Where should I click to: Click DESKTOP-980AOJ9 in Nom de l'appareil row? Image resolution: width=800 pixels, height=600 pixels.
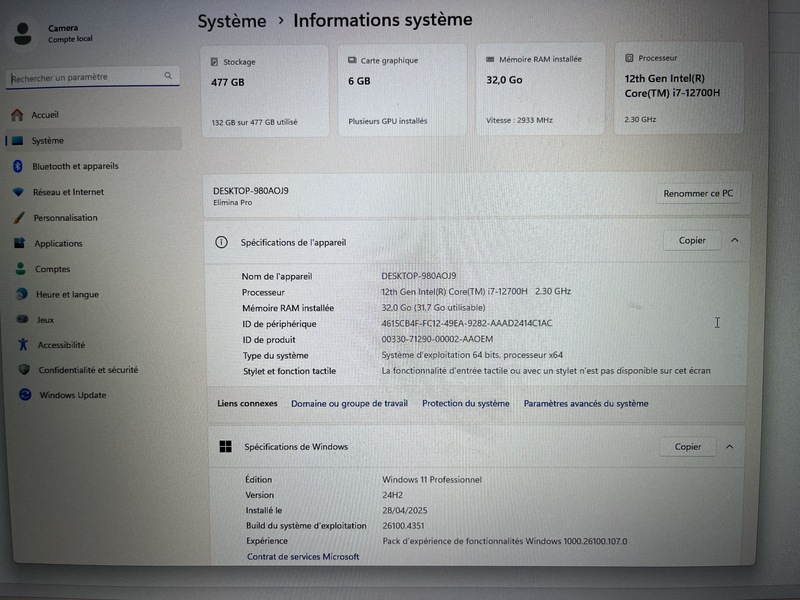(419, 276)
